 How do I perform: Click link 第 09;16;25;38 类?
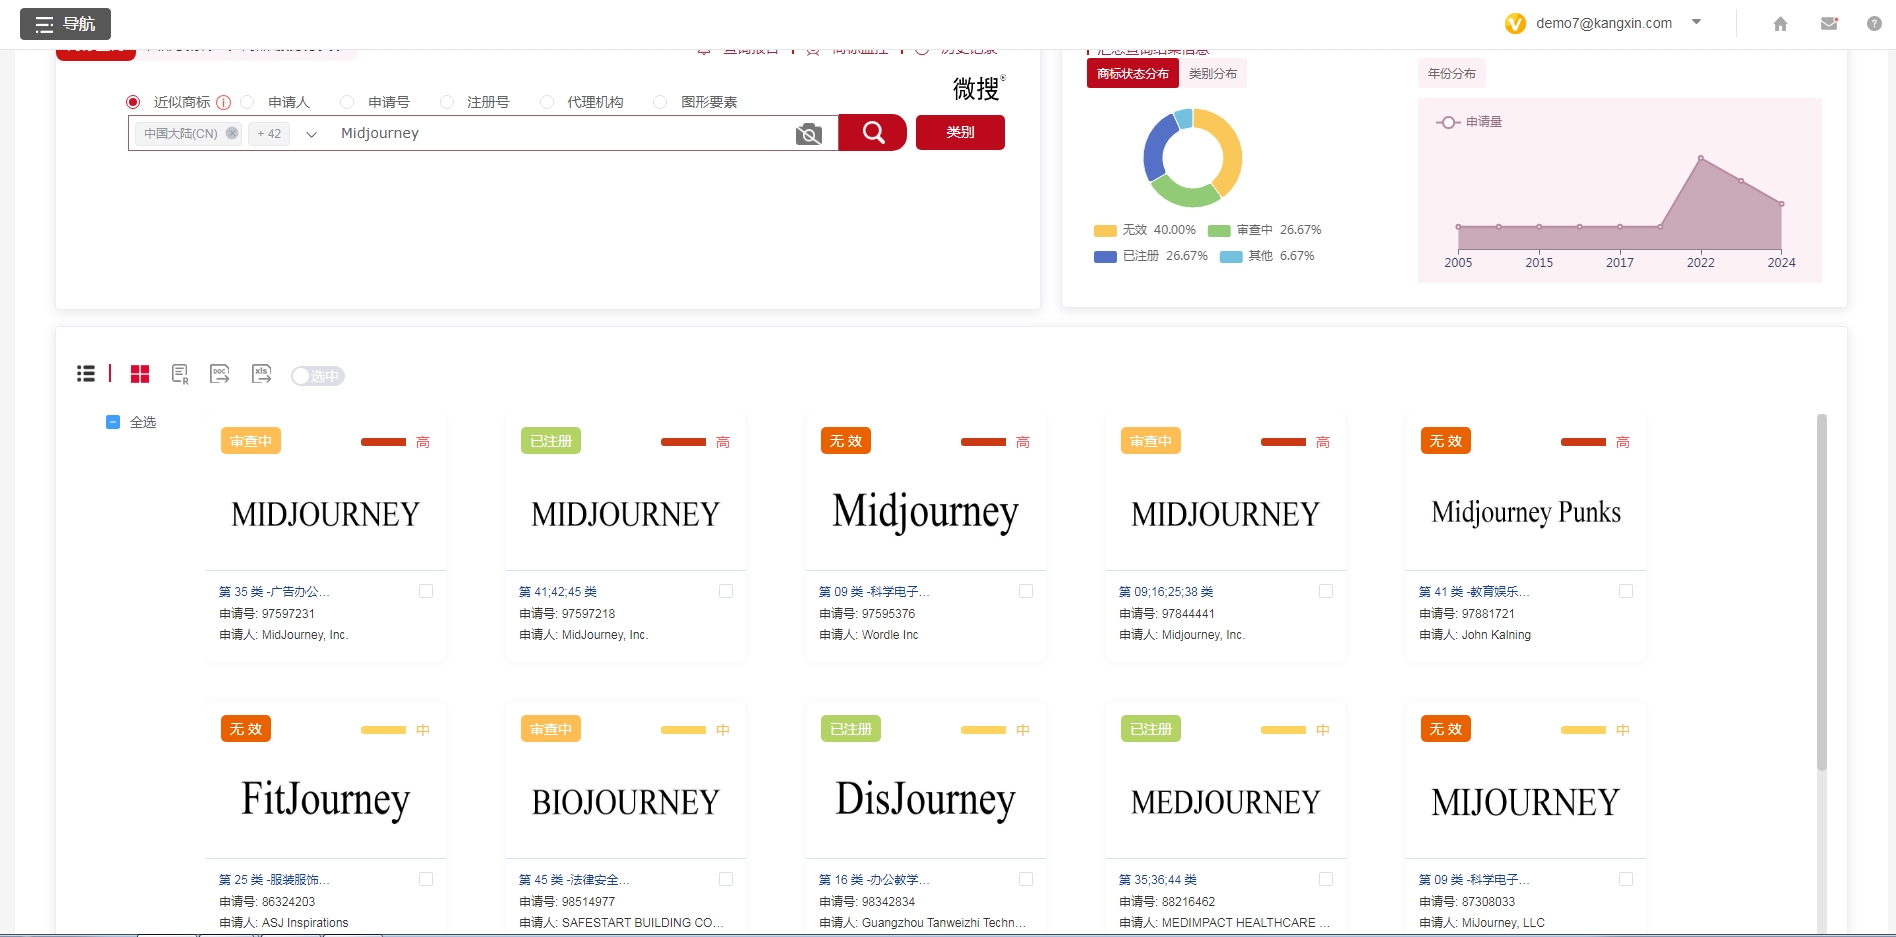tap(1166, 592)
